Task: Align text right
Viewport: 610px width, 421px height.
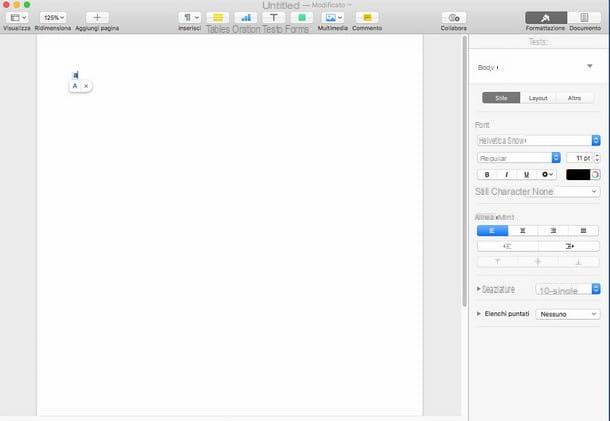Action: [553, 231]
